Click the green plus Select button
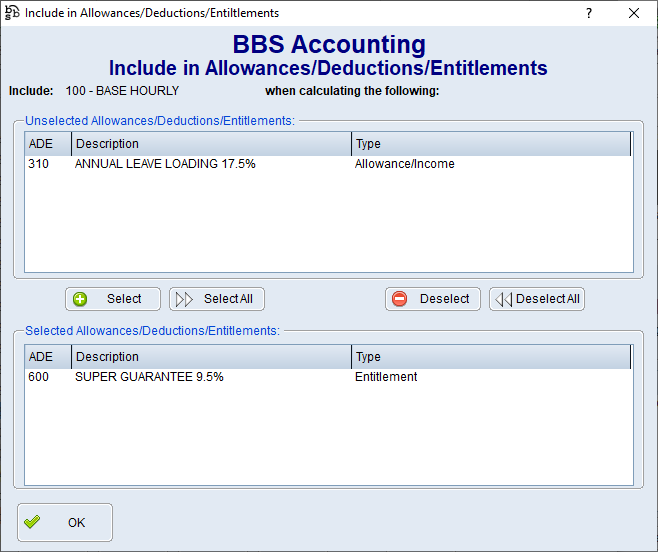Screen dimensions: 658x552 (x=113, y=299)
